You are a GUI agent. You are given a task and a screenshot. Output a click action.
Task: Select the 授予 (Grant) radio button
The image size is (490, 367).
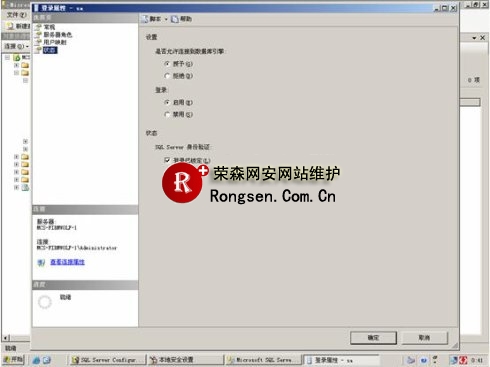(x=167, y=63)
